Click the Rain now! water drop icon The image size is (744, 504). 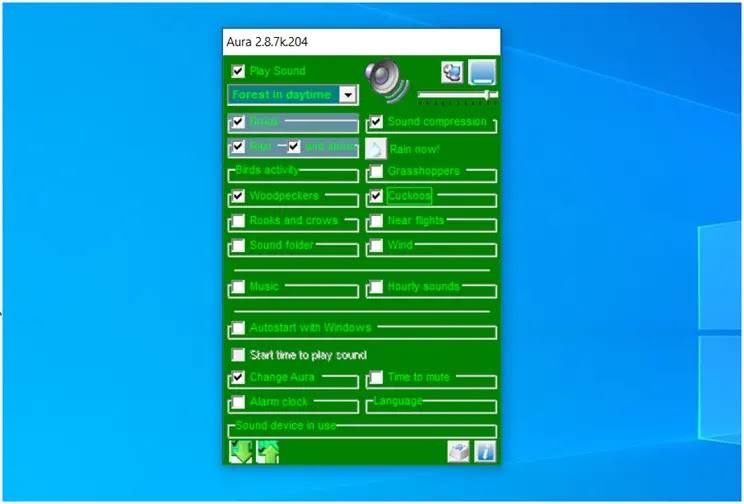click(376, 149)
